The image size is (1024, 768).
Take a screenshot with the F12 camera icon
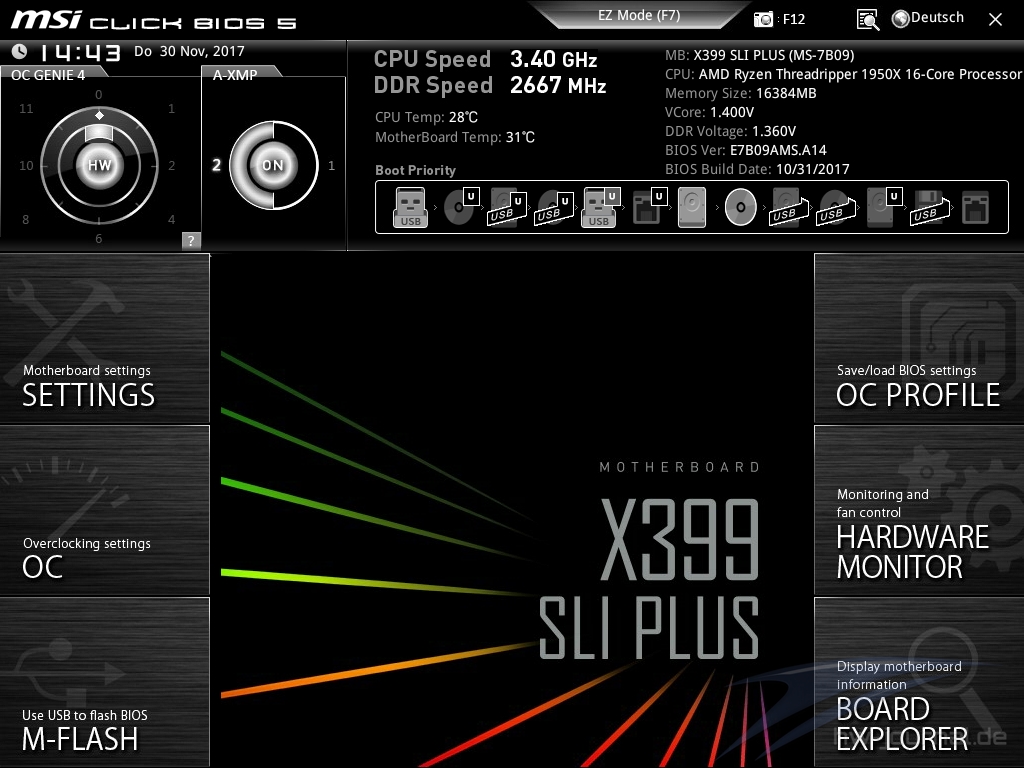(763, 20)
